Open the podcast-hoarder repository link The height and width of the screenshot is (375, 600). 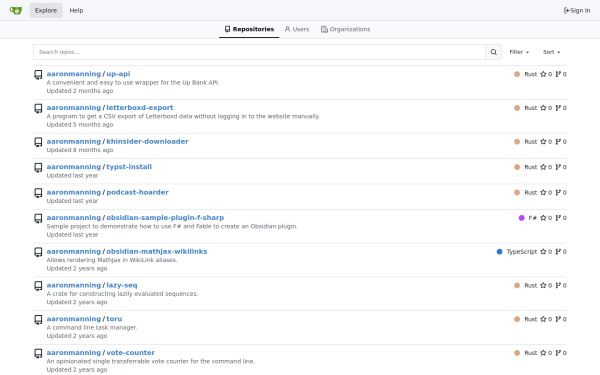[x=137, y=192]
